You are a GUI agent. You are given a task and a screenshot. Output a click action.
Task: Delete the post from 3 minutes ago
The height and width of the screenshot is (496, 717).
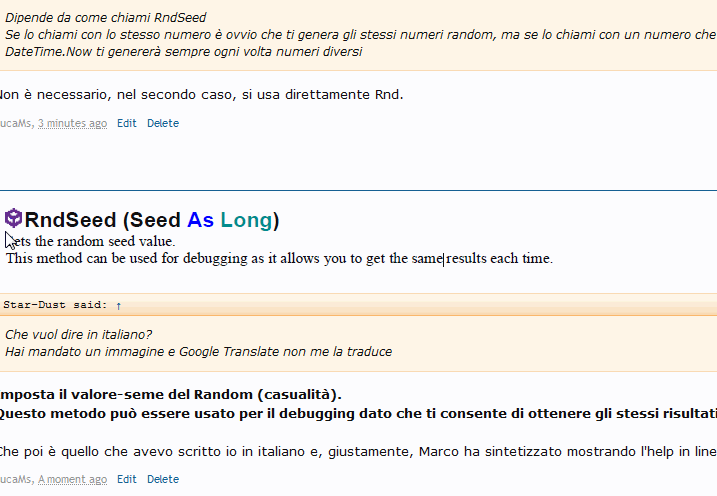(163, 123)
